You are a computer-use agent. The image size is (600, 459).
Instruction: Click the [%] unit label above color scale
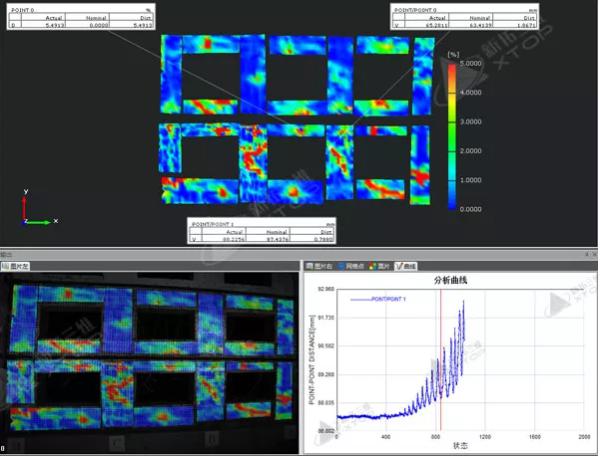453,55
